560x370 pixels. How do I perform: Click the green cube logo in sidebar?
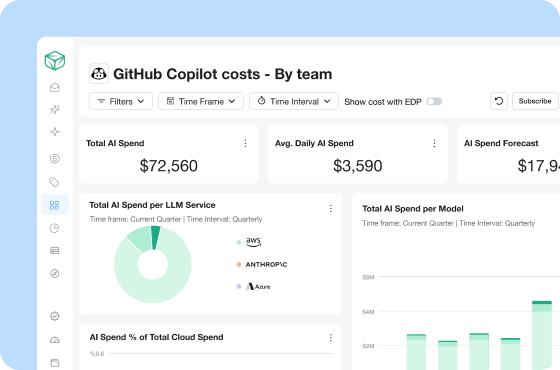pyautogui.click(x=55, y=61)
